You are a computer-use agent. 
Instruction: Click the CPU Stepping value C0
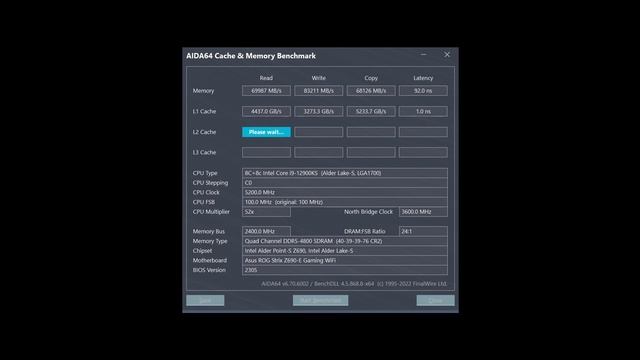[x=345, y=183]
